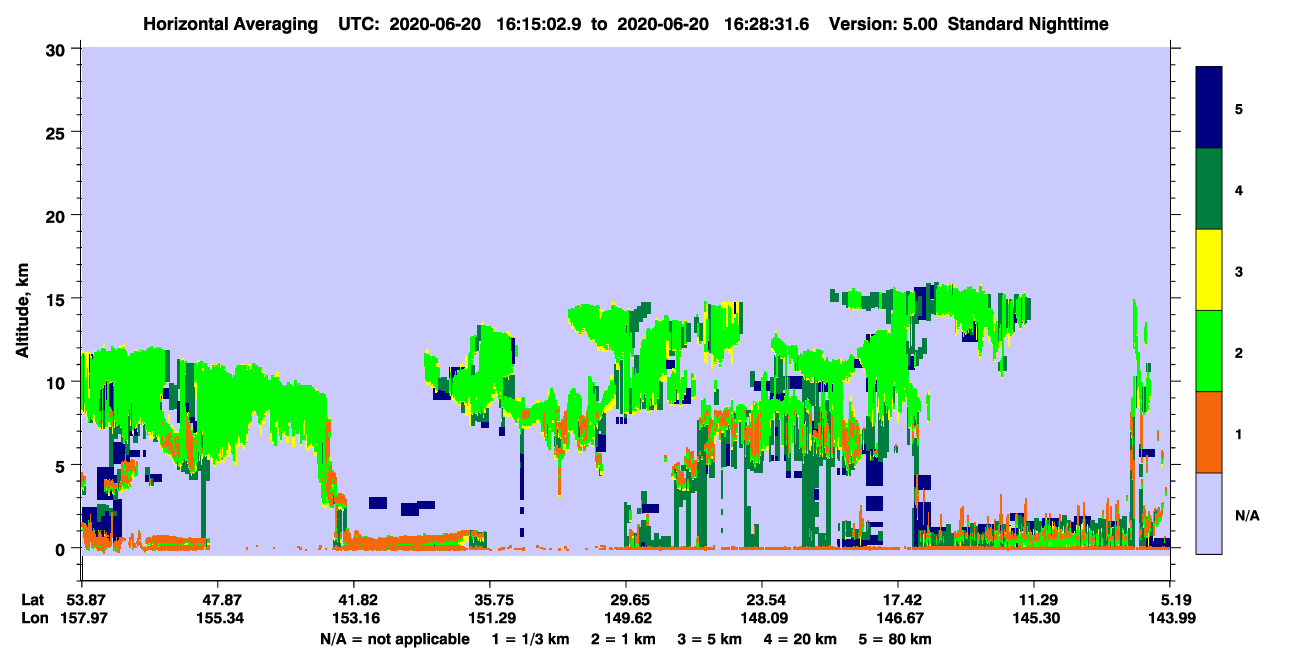
Task: Click the end time '16:28:31.6' in title
Action: click(768, 24)
